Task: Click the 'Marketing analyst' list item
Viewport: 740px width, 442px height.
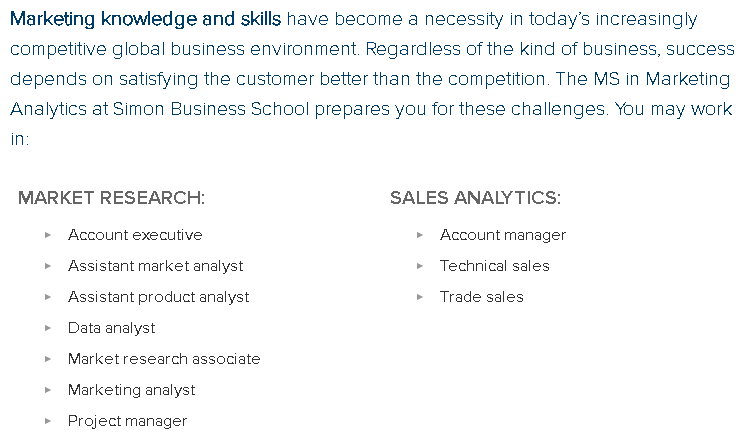Action: click(x=132, y=391)
